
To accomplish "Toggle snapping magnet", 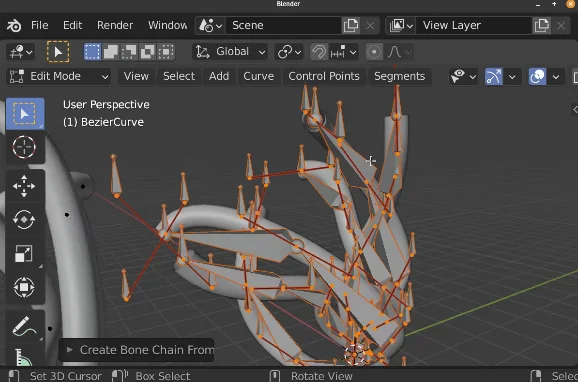I will [319, 52].
